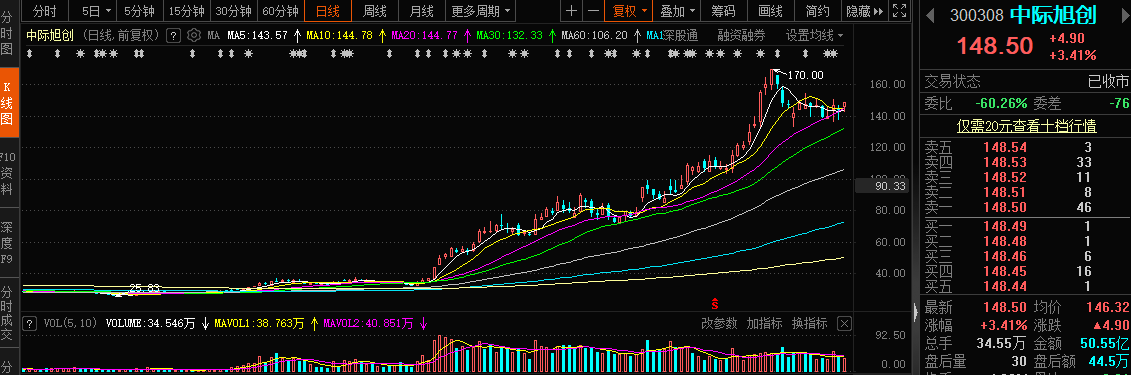Open 设置均线 moving average dropdown
The image size is (1131, 375).
tap(815, 35)
